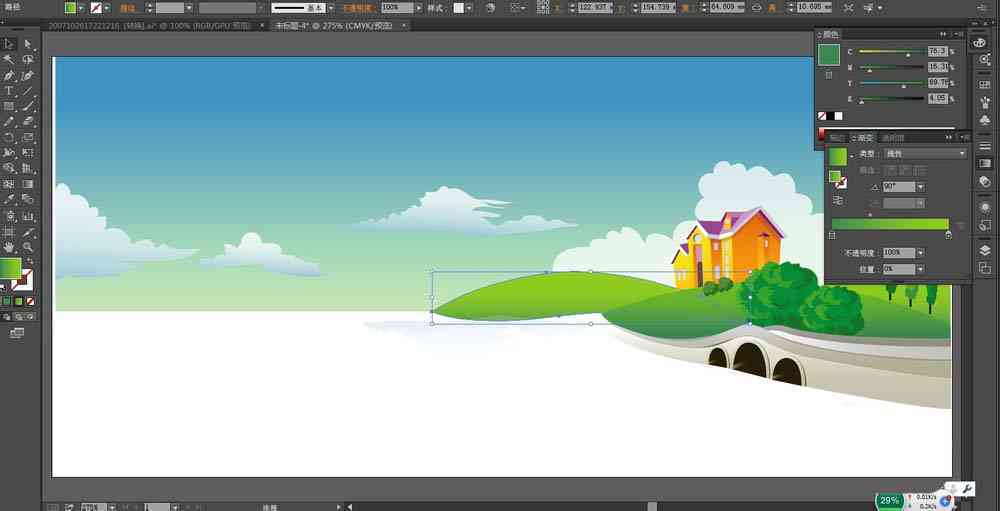Open the Color Guide panel dock icon

tap(985, 61)
